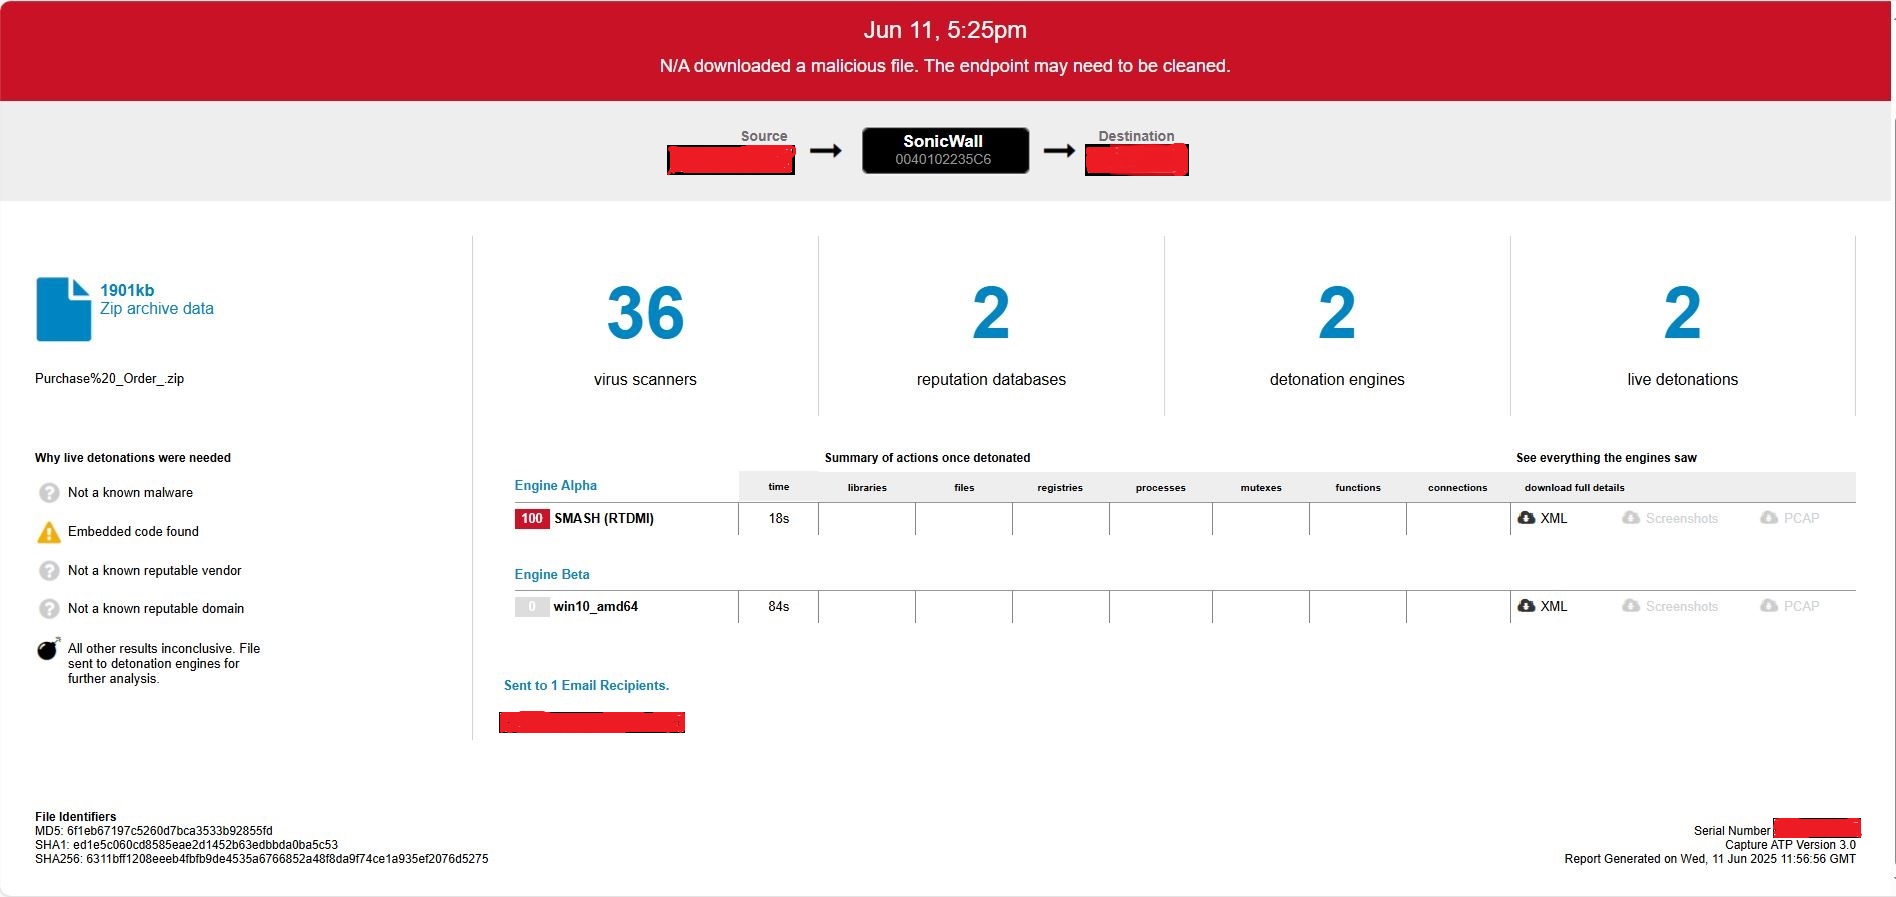Click the Jun 11, 5:25pm banner date
1896x897 pixels.
point(945,30)
